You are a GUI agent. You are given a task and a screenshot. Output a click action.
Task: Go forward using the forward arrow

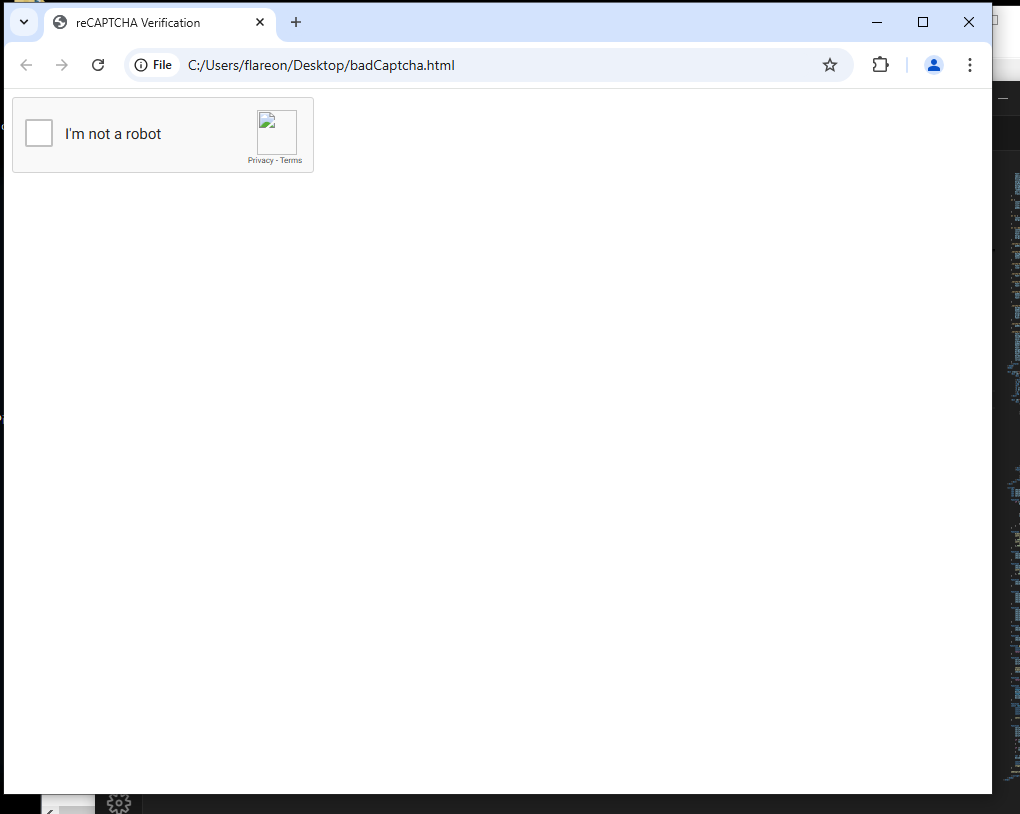[62, 65]
